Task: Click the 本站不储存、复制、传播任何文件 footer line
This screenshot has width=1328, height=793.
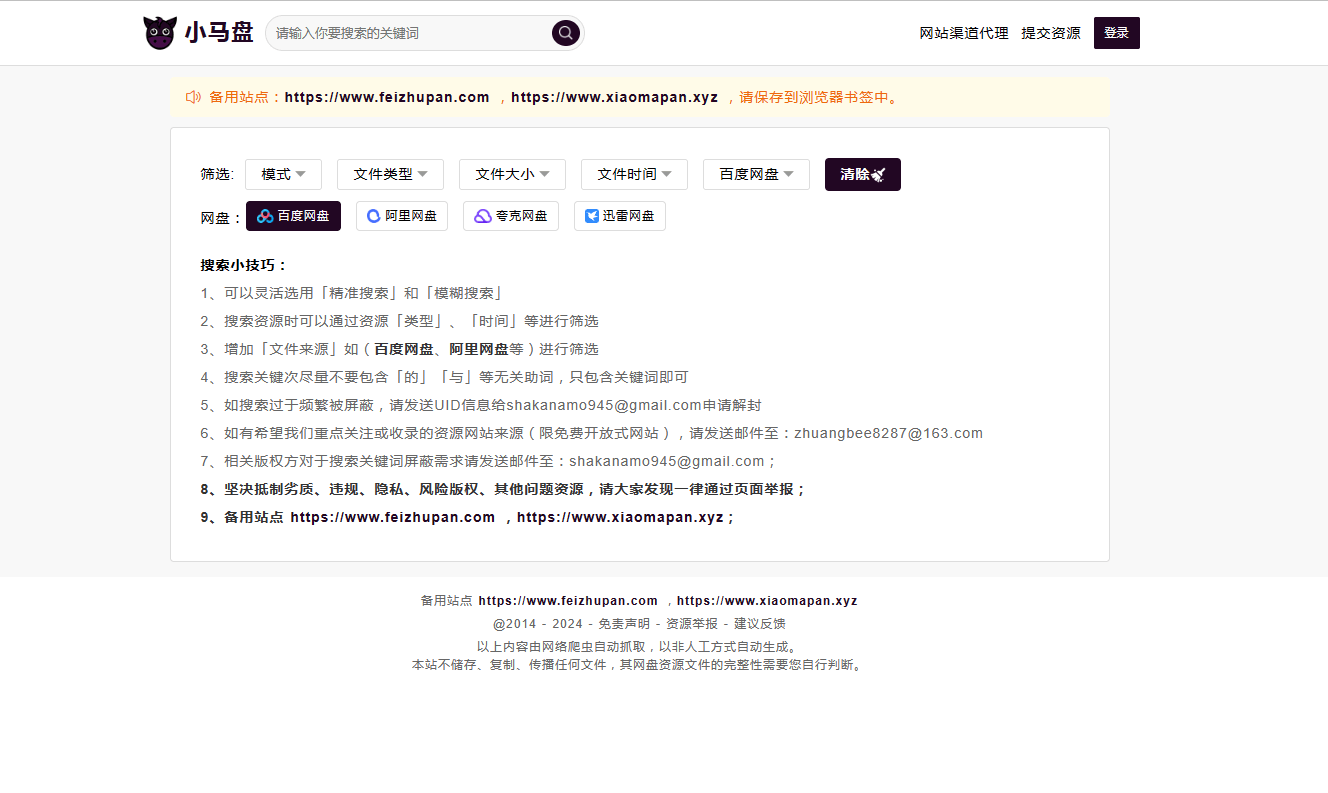Action: pos(639,664)
